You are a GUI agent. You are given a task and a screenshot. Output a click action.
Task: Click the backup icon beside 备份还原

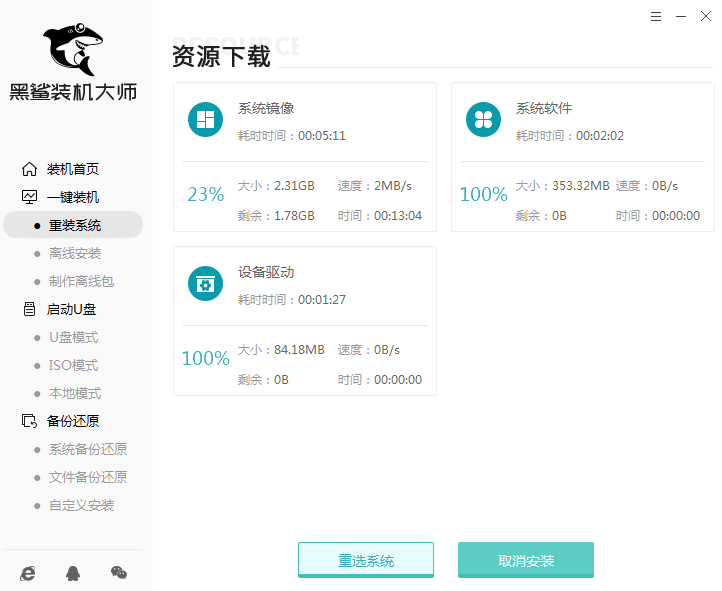click(x=29, y=421)
